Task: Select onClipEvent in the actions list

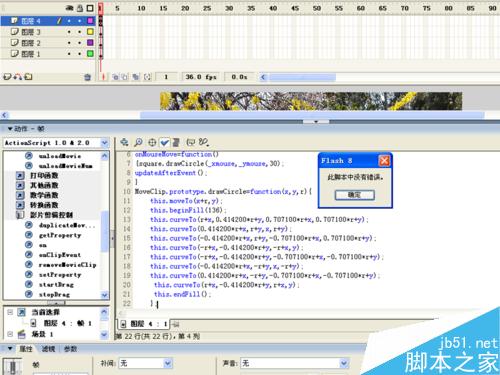Action: [60, 255]
